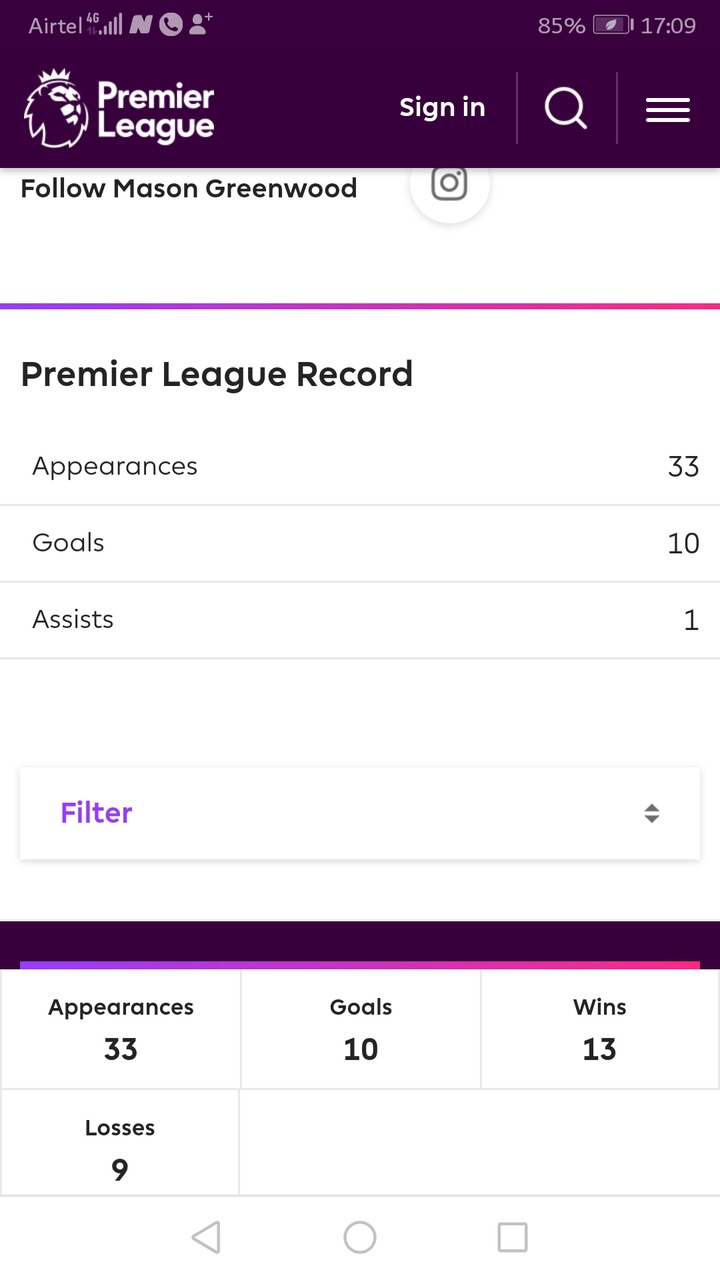Viewport: 720px width, 1280px height.
Task: Tap the Follow Mason Greenwood text
Action: [x=189, y=188]
